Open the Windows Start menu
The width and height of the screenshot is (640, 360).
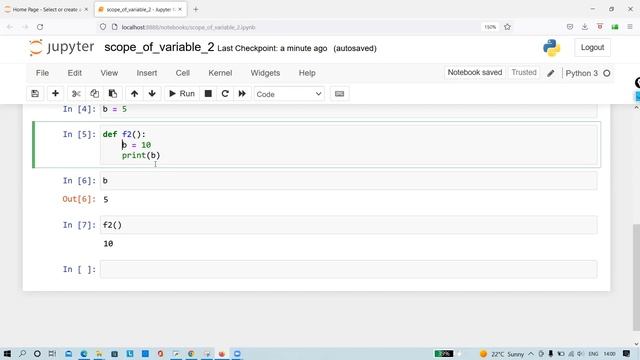[x=7, y=353]
